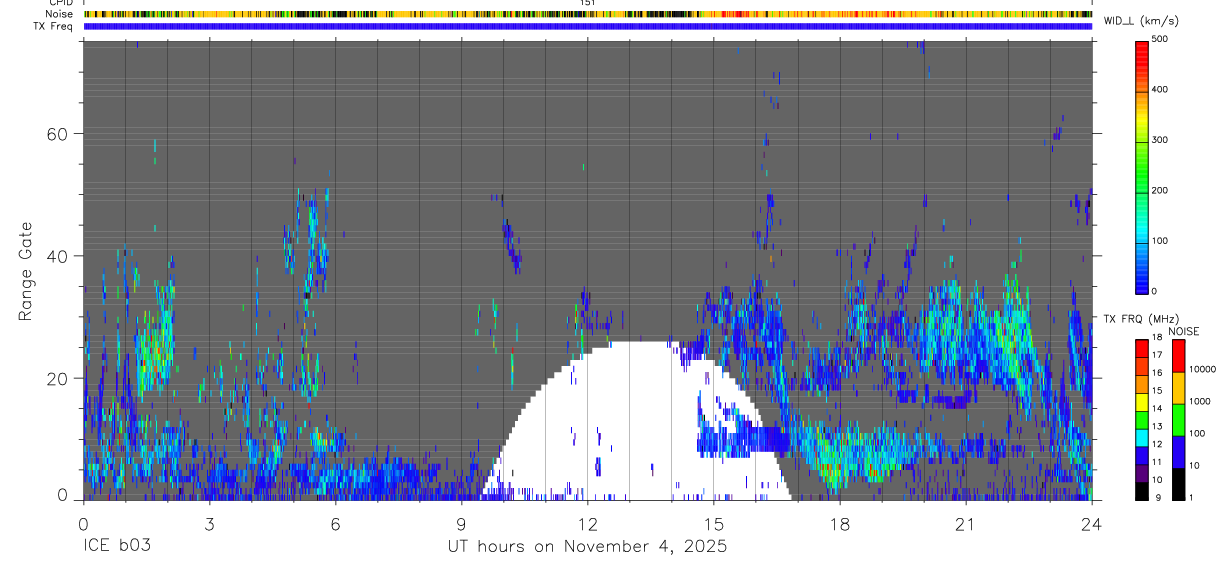Click the red top segment of the NOISE bar

[x=1177, y=355]
